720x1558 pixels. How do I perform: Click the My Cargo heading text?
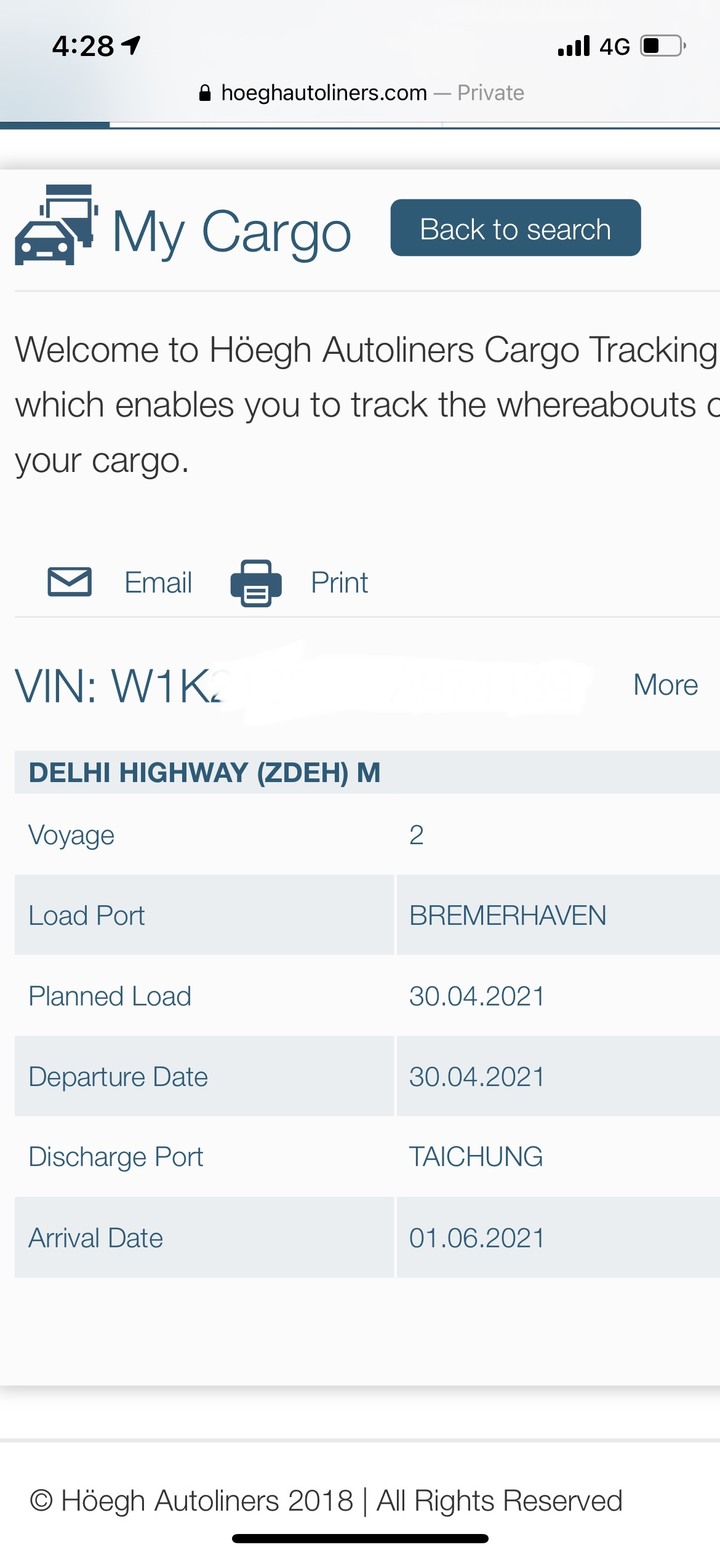pyautogui.click(x=231, y=232)
